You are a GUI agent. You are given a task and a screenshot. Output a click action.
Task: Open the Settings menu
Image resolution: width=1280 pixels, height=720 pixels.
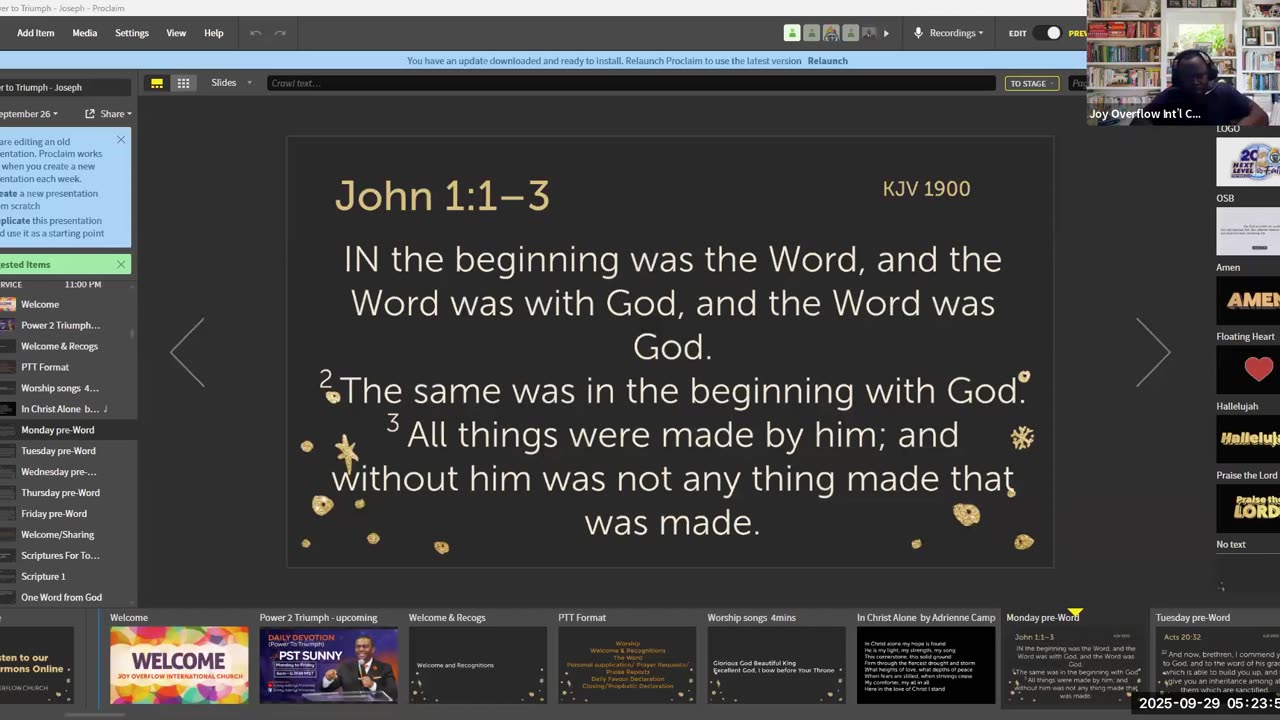(x=132, y=33)
